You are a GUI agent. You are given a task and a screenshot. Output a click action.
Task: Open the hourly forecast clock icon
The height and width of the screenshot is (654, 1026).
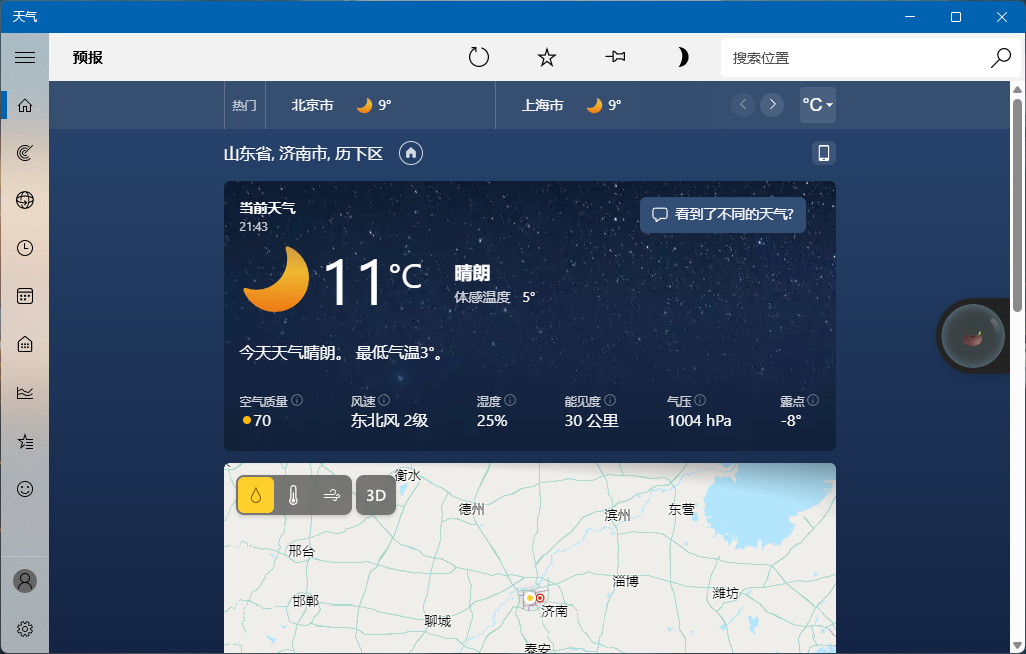click(25, 247)
